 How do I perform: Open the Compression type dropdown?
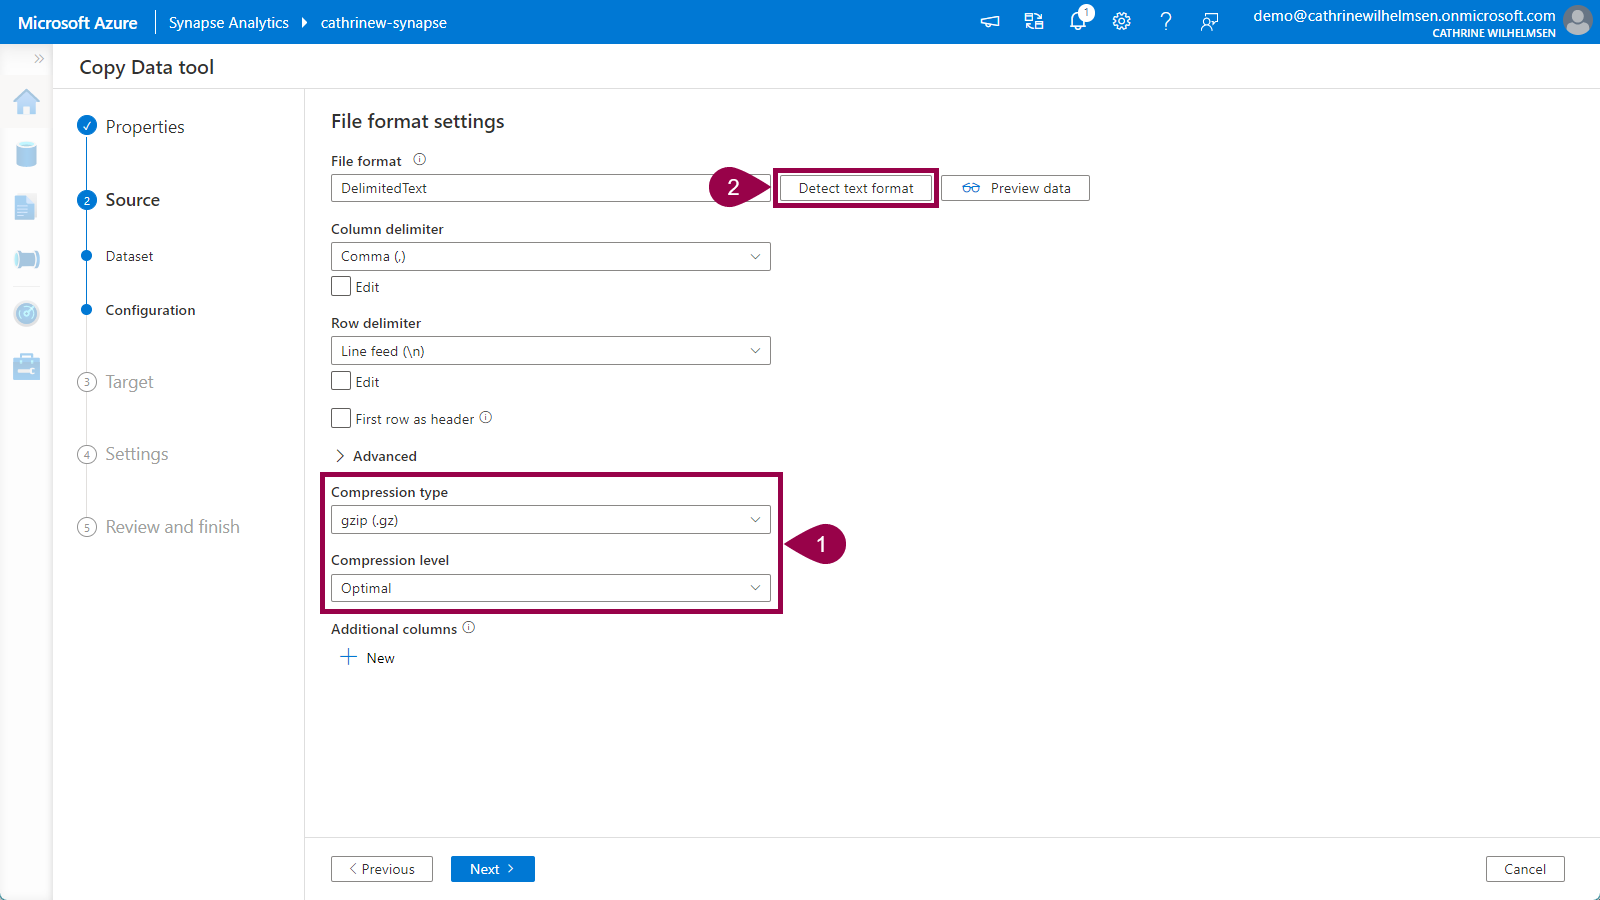550,520
